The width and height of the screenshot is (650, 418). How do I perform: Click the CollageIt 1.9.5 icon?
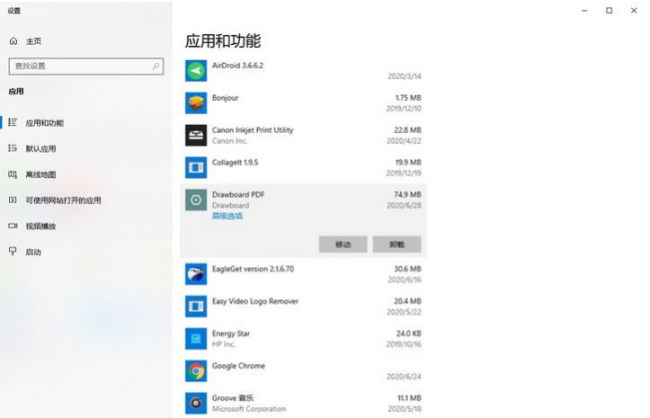click(196, 168)
